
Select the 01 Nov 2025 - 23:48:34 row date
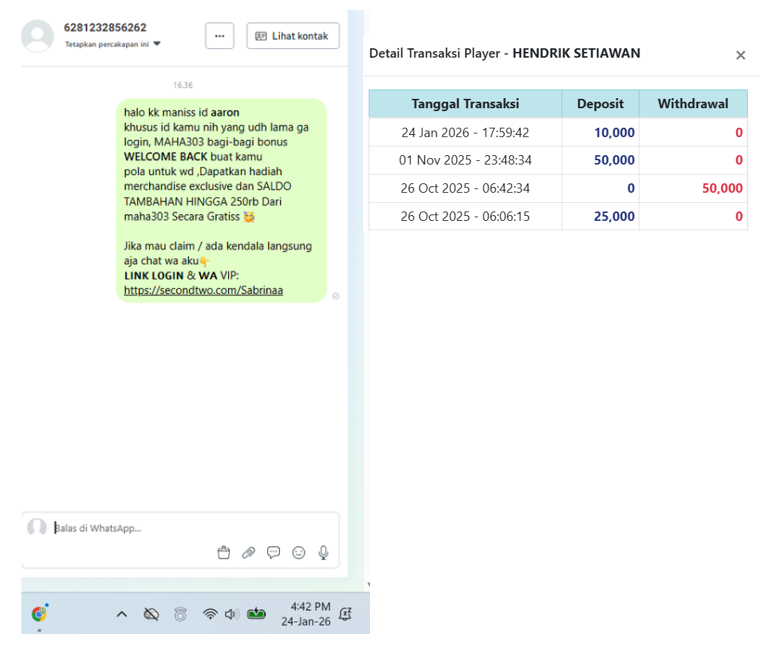pyautogui.click(x=465, y=160)
